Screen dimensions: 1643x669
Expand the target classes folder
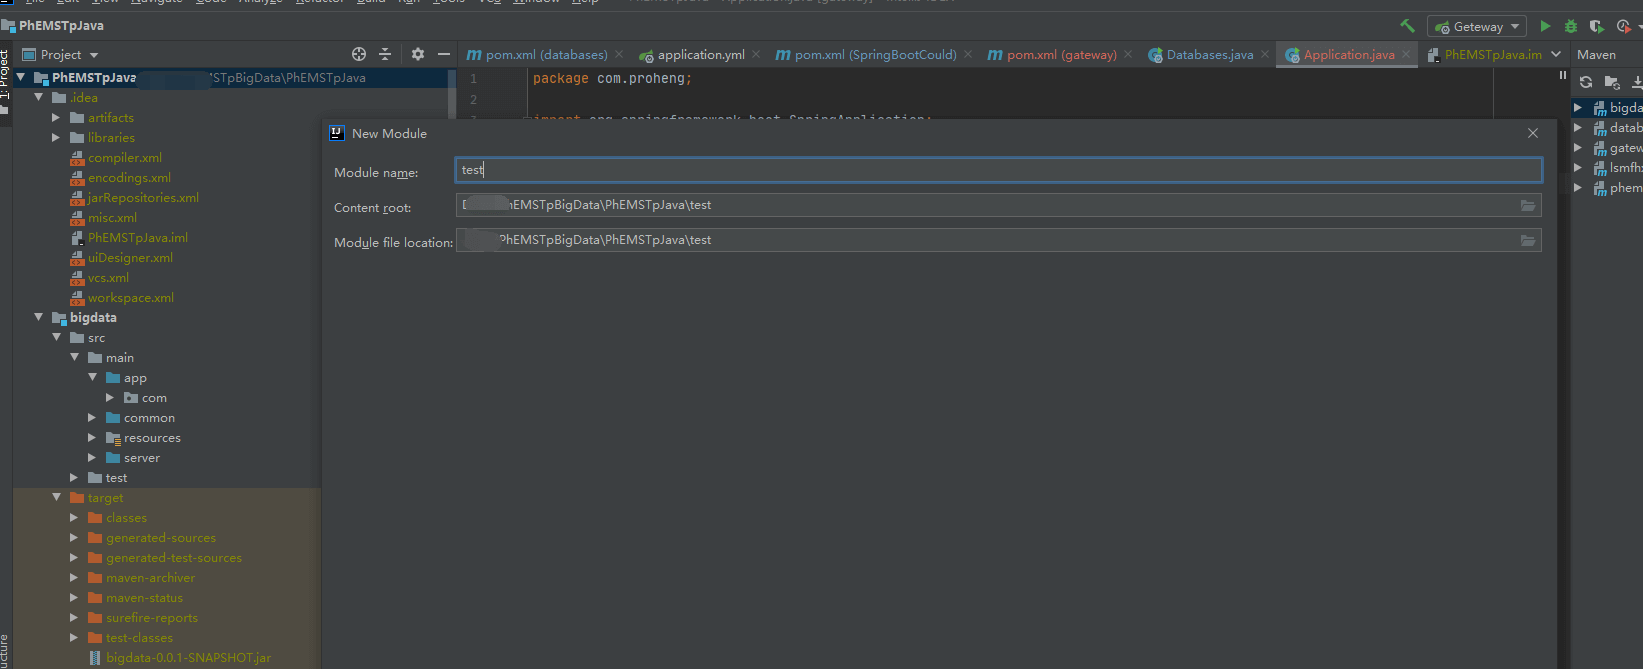74,518
